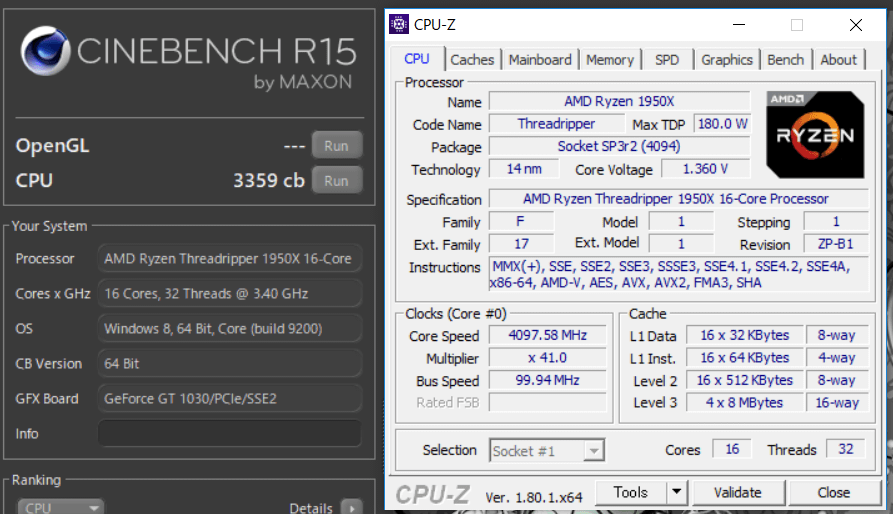Open the Graphics tab
The image size is (893, 514).
727,60
